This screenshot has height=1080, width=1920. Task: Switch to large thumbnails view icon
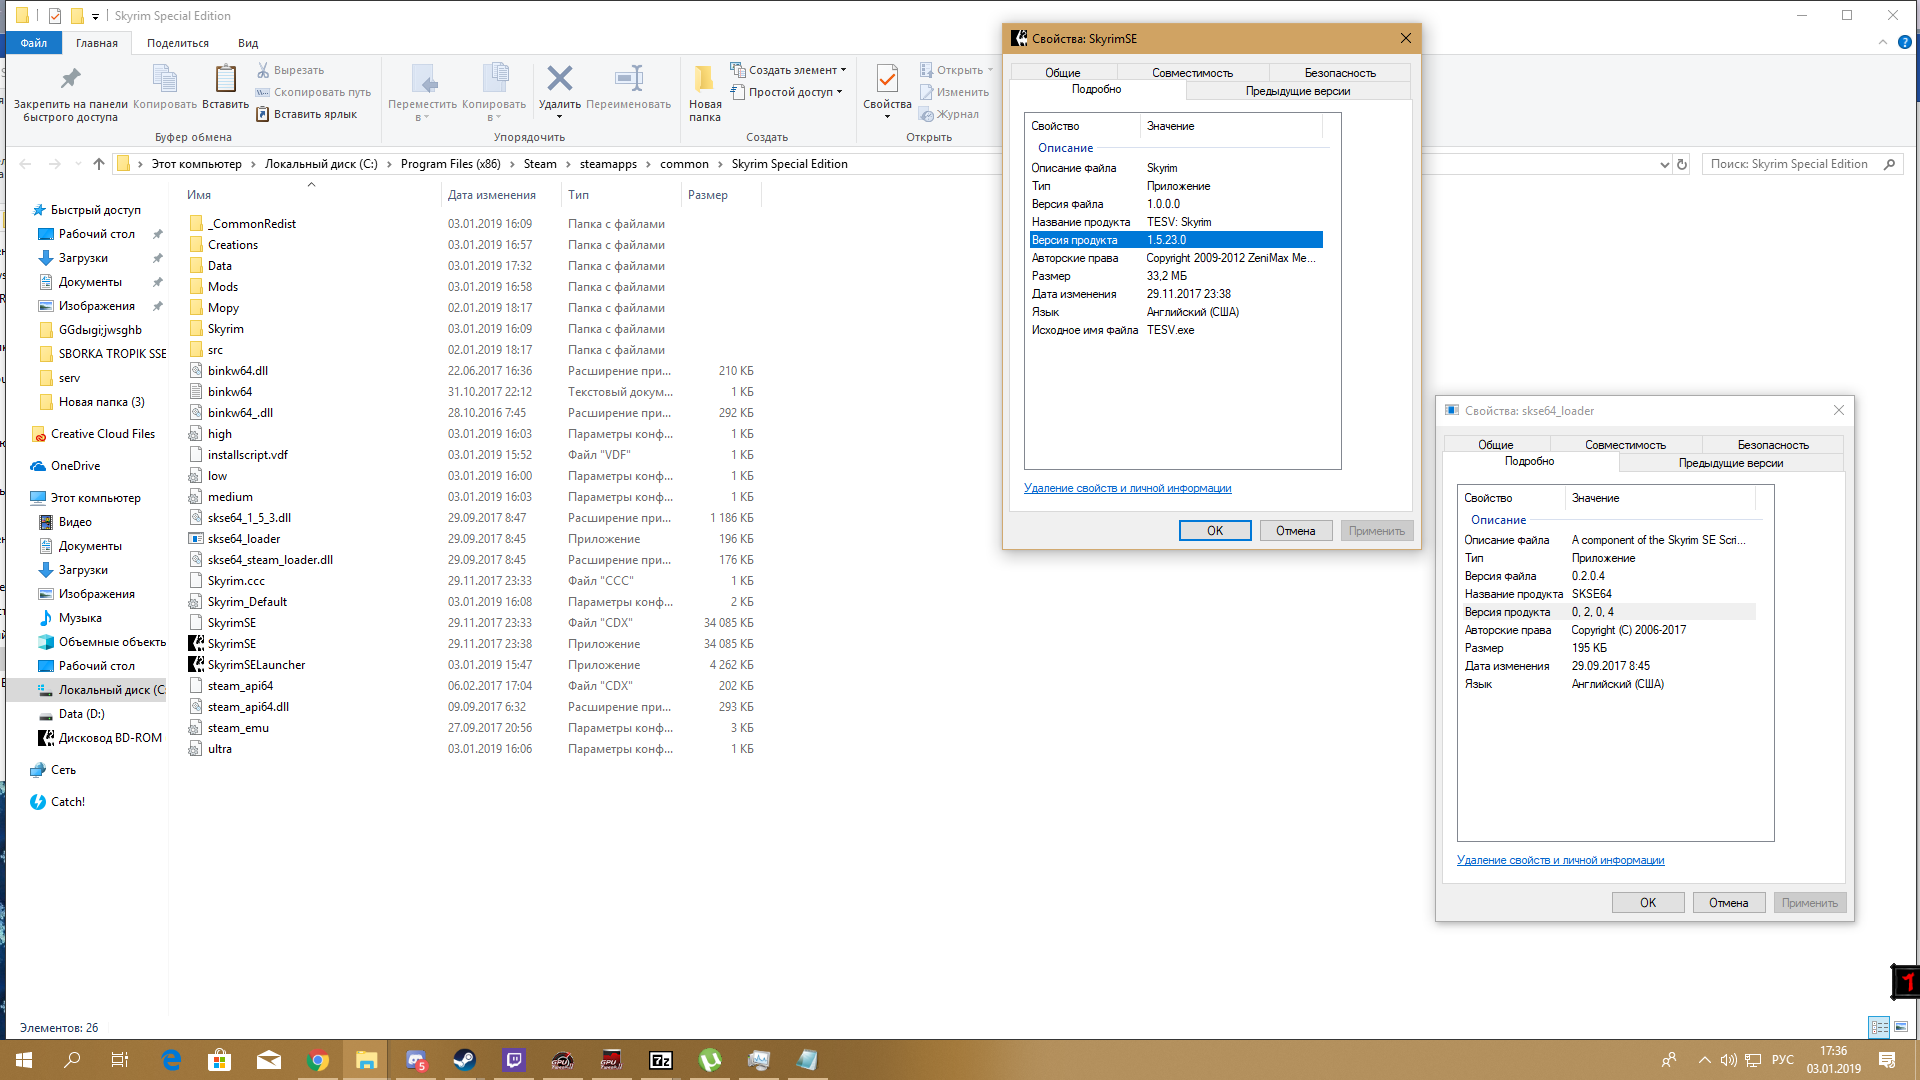pos(1901,1027)
